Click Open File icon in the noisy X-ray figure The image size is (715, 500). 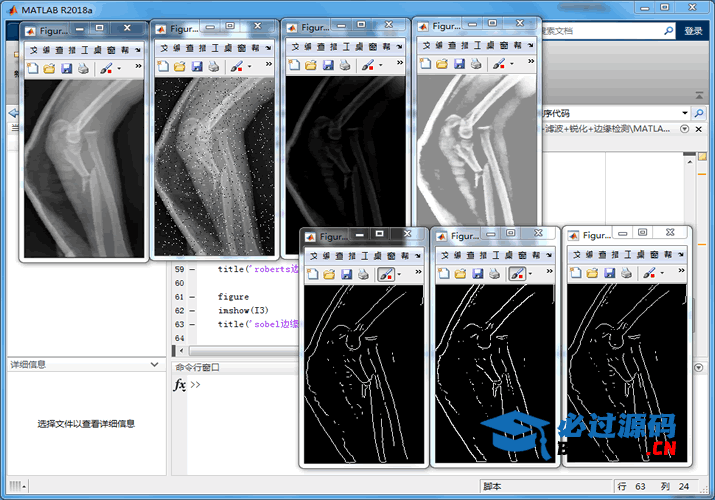tap(179, 67)
